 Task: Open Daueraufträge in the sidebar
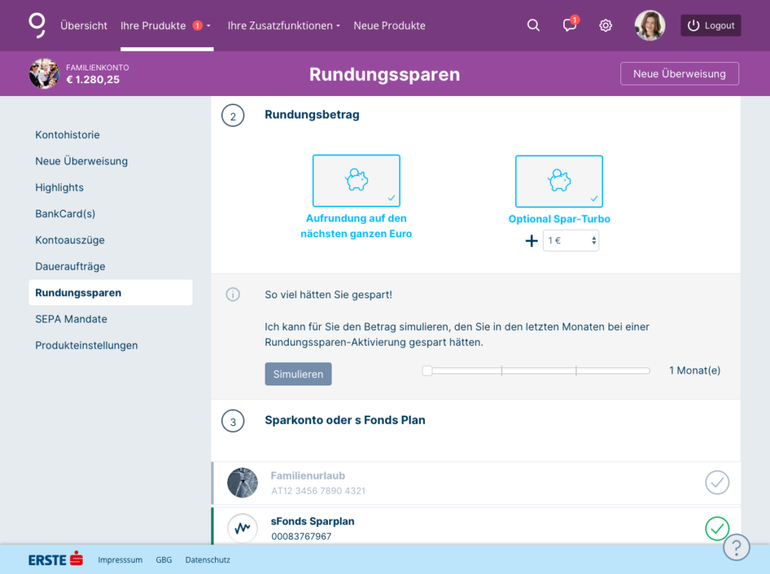click(x=70, y=266)
